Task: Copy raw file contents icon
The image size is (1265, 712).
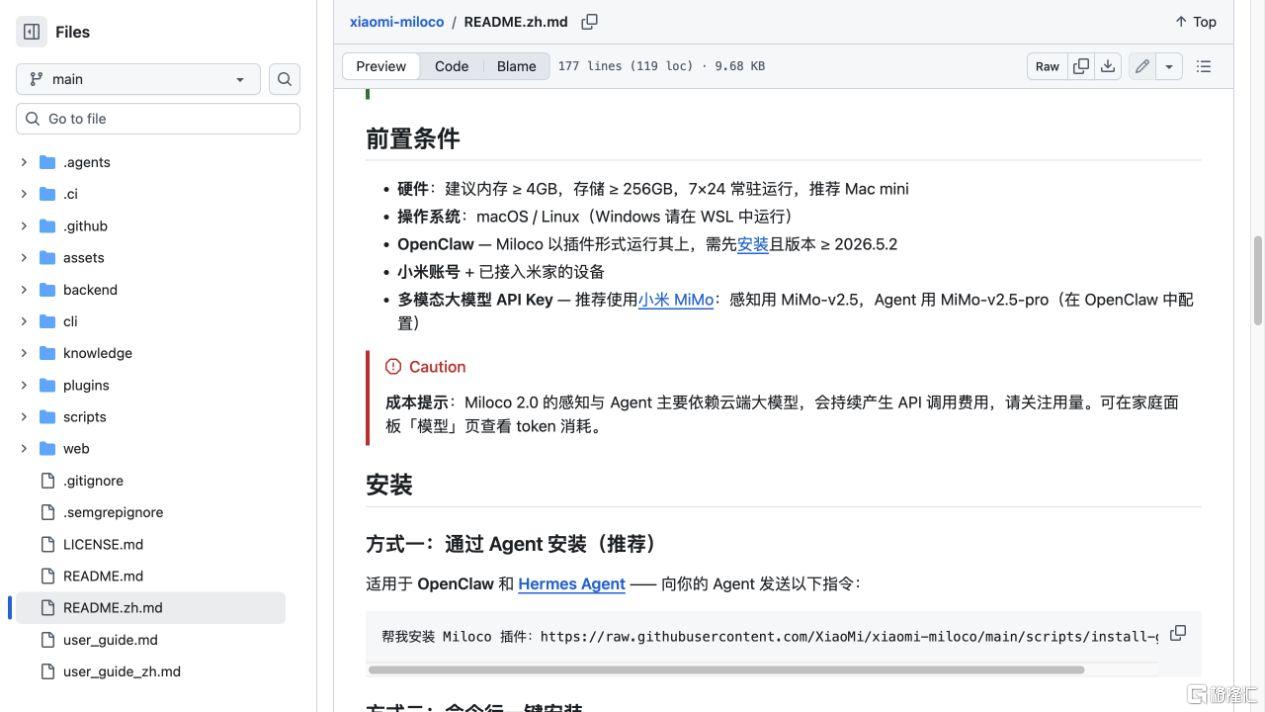Action: pyautogui.click(x=1081, y=66)
